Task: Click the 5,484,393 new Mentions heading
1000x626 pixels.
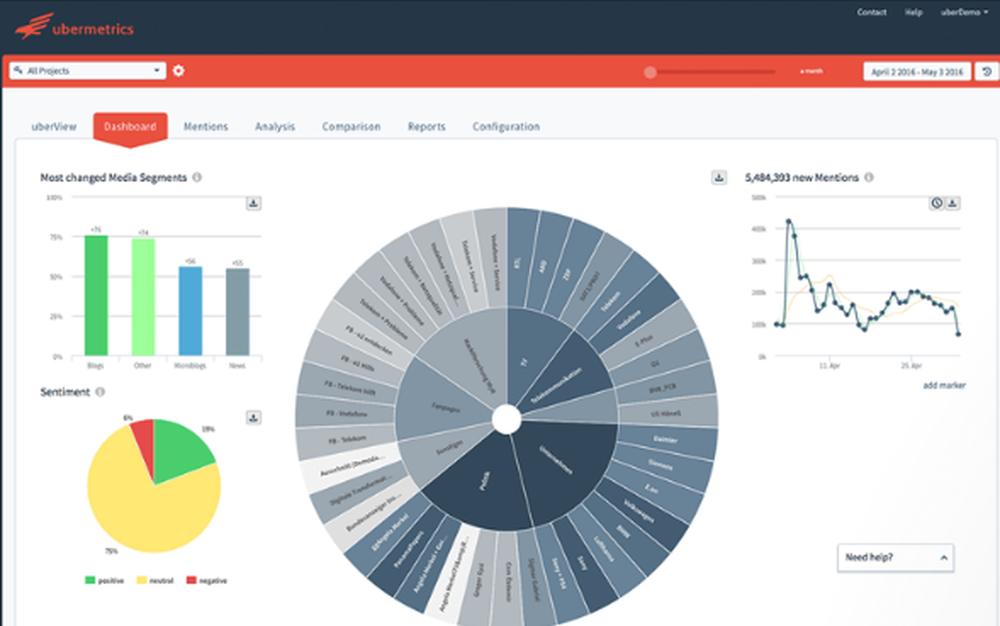Action: (802, 177)
